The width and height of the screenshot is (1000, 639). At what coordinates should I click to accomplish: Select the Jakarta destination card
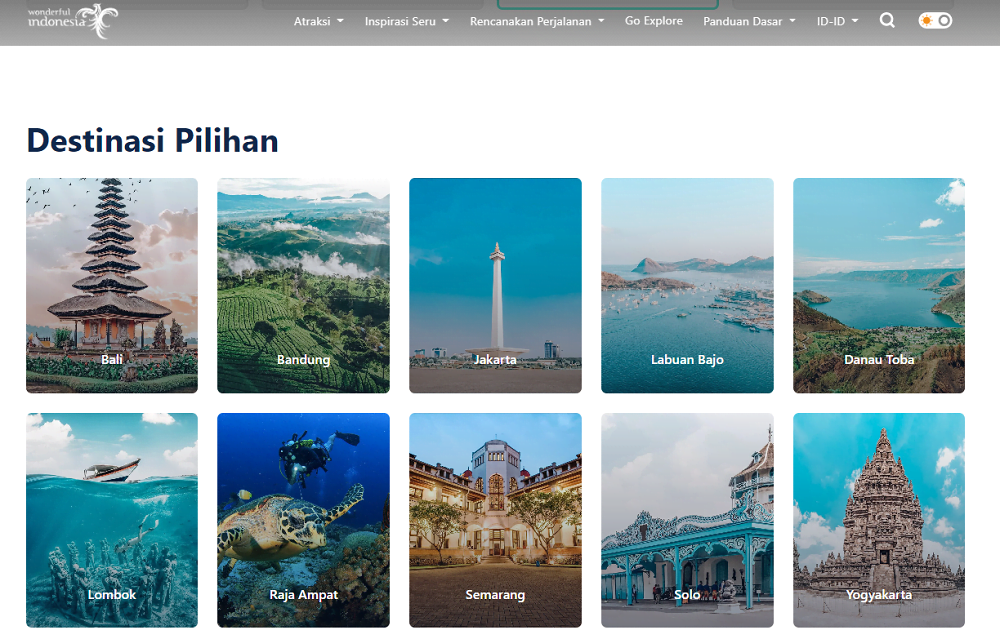[496, 285]
